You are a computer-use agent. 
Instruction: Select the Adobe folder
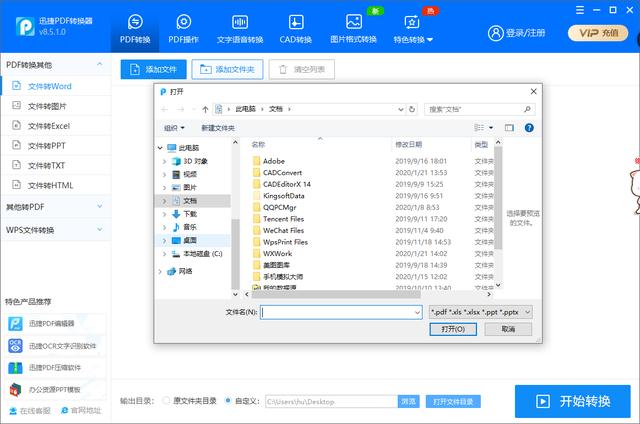(x=274, y=161)
